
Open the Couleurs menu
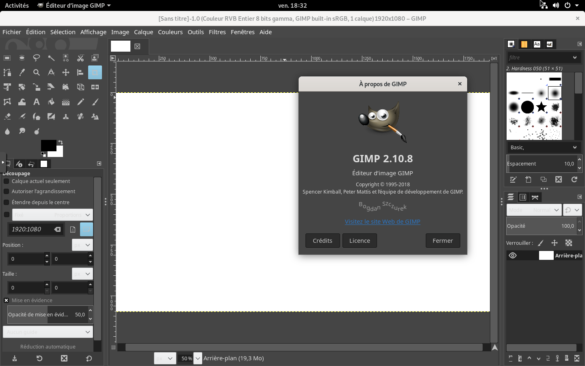[170, 32]
